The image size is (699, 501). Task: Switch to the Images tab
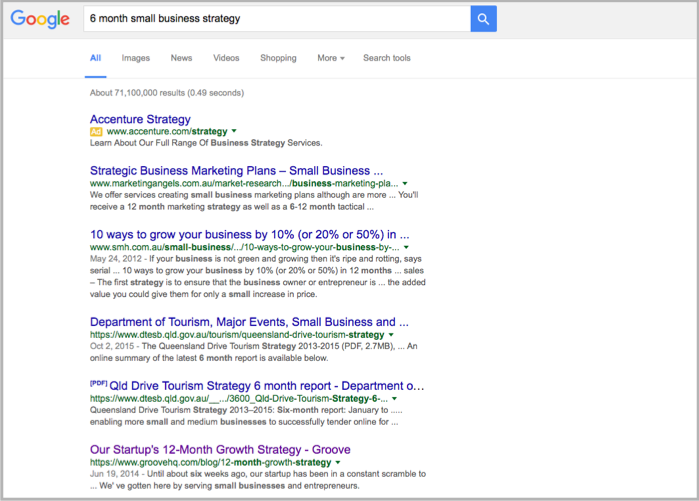pyautogui.click(x=136, y=58)
